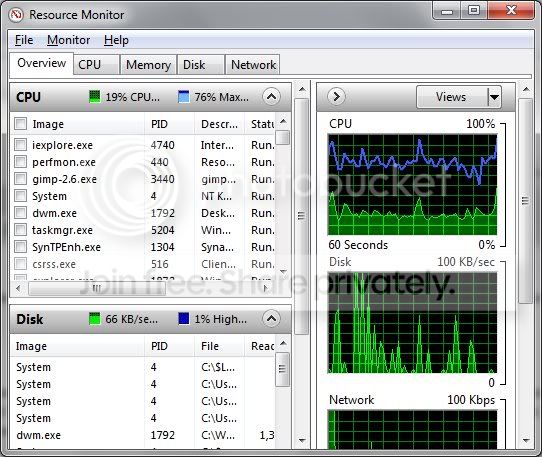Sort CPU list by Description column header
The width and height of the screenshot is (542, 457).
coord(219,124)
